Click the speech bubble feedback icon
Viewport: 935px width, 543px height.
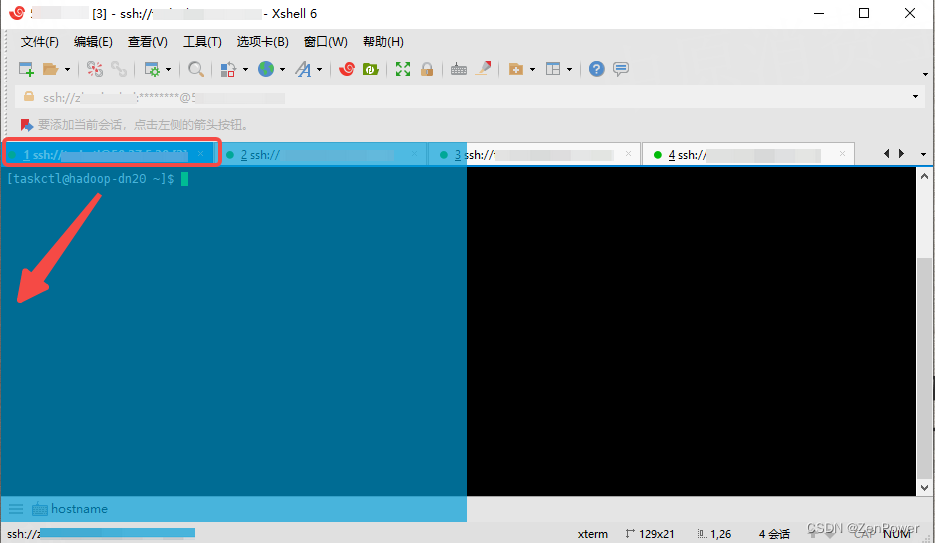[x=621, y=69]
